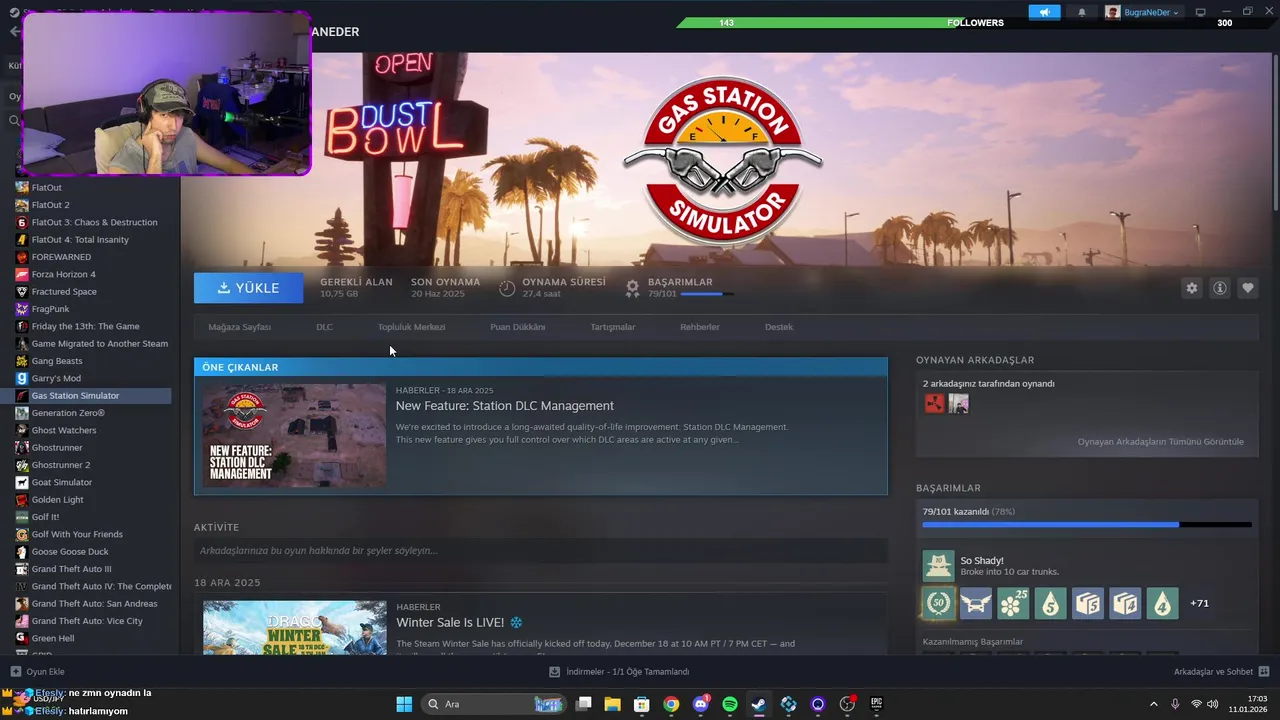Open So Shady! achievement icon

938,566
